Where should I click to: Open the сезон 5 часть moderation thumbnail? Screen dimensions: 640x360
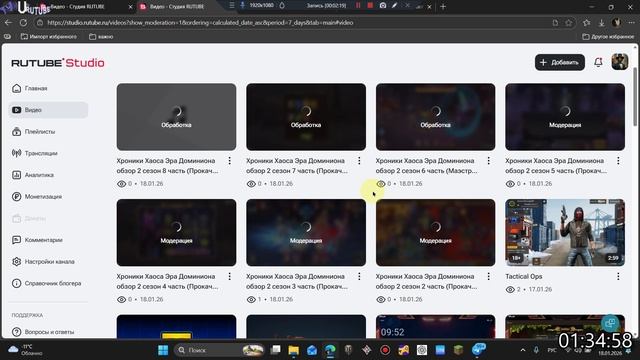point(565,117)
